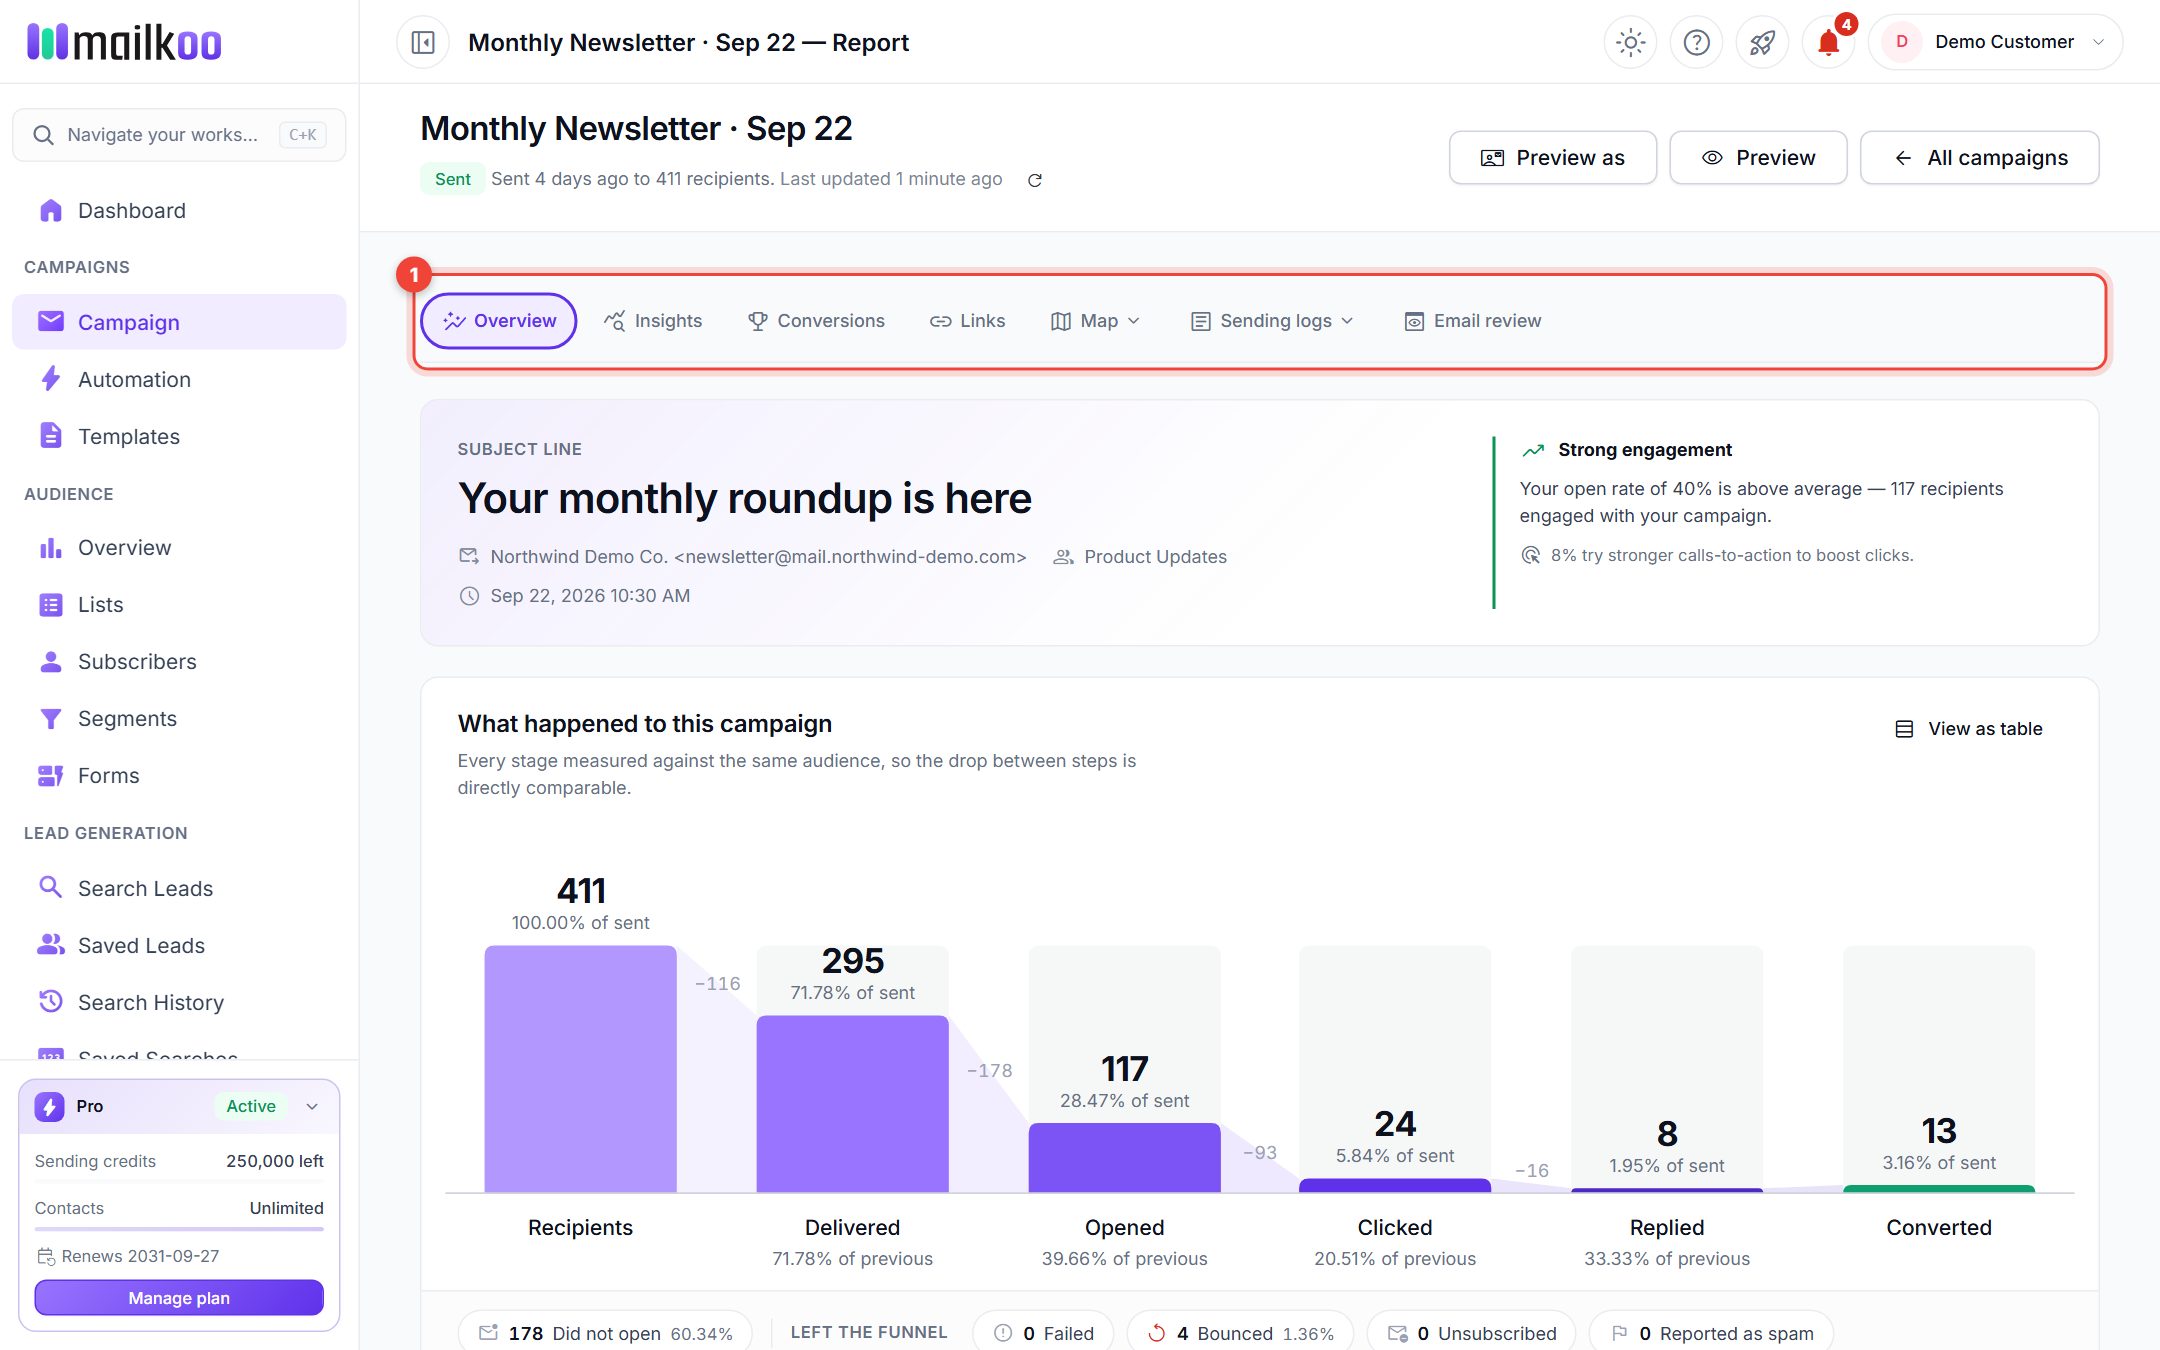Open Dashboard in the sidebar
Image resolution: width=2160 pixels, height=1350 pixels.
coord(179,211)
